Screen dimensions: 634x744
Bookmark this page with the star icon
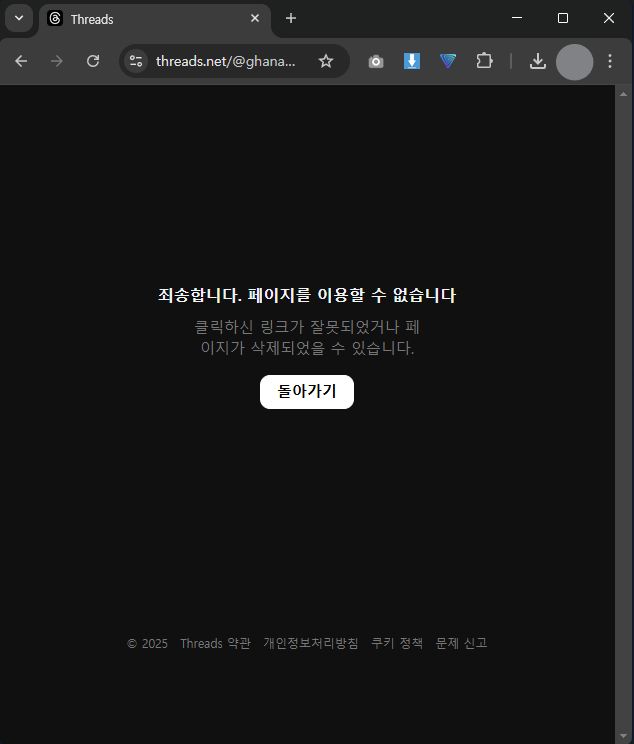[x=326, y=61]
